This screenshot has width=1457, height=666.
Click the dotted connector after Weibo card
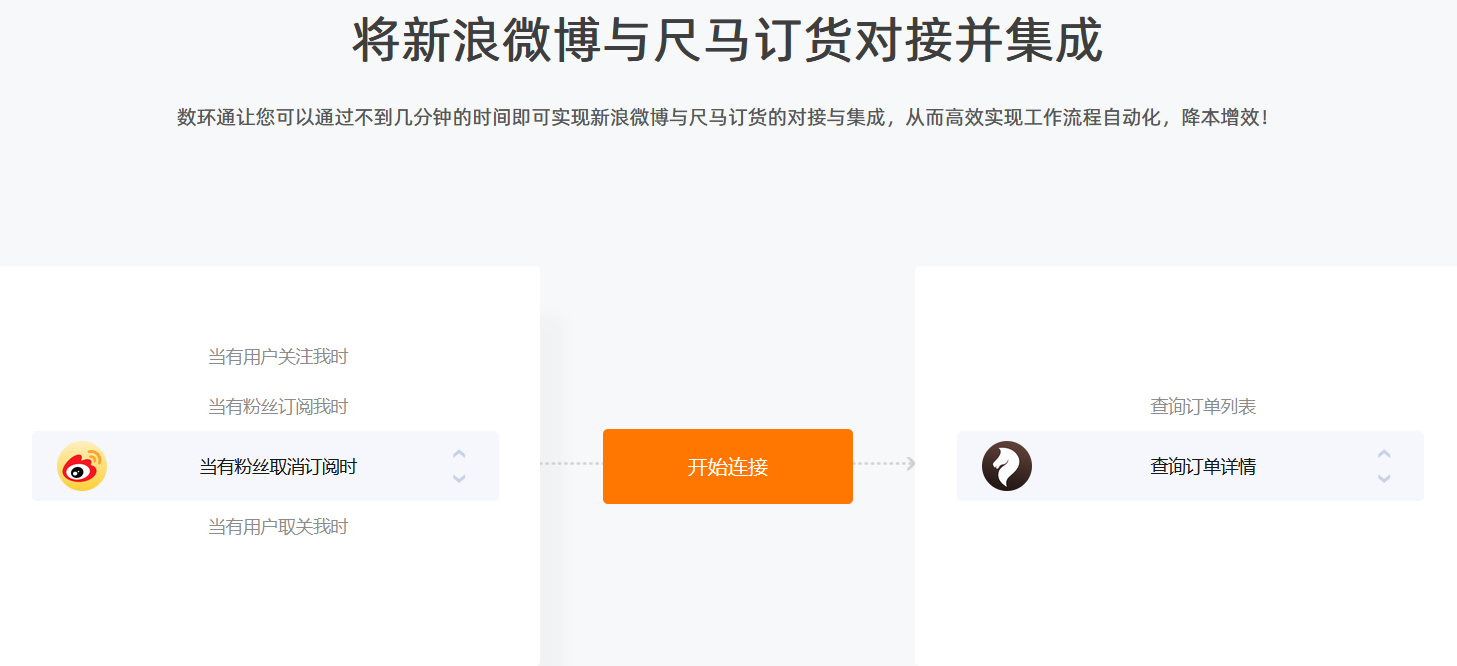pos(571,464)
